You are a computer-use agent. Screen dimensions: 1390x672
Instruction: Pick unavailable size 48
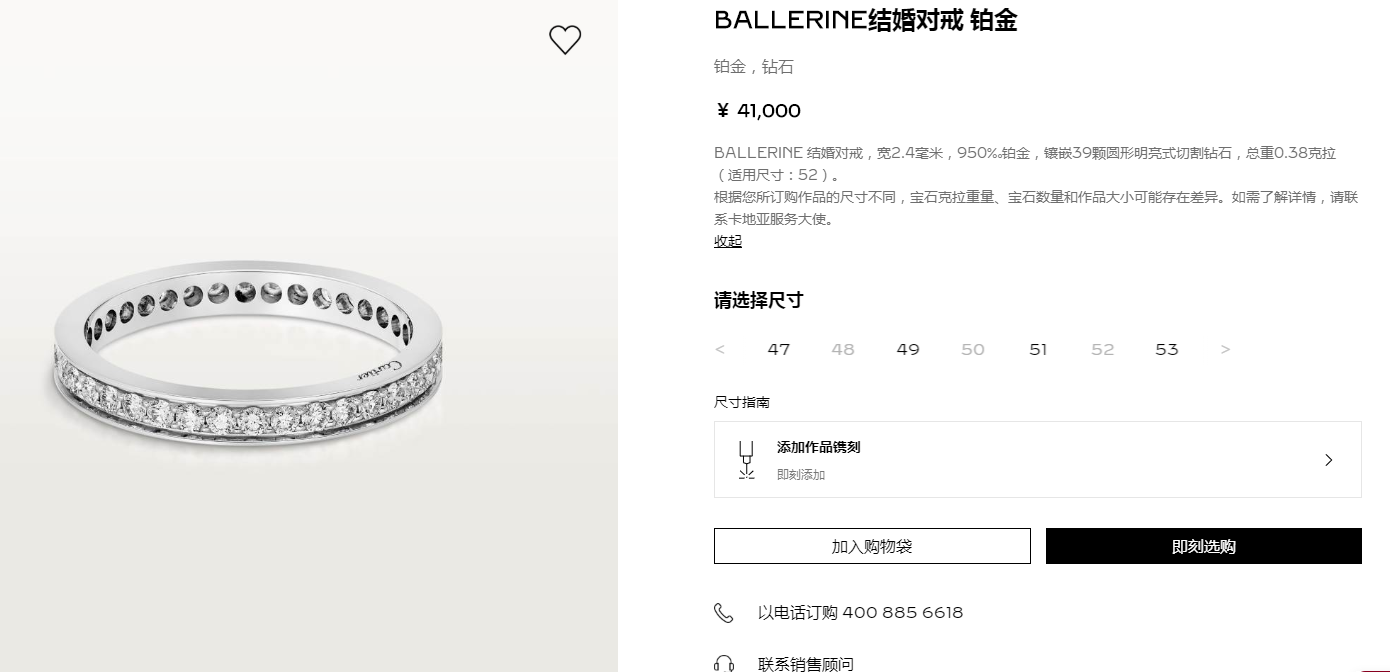click(843, 350)
